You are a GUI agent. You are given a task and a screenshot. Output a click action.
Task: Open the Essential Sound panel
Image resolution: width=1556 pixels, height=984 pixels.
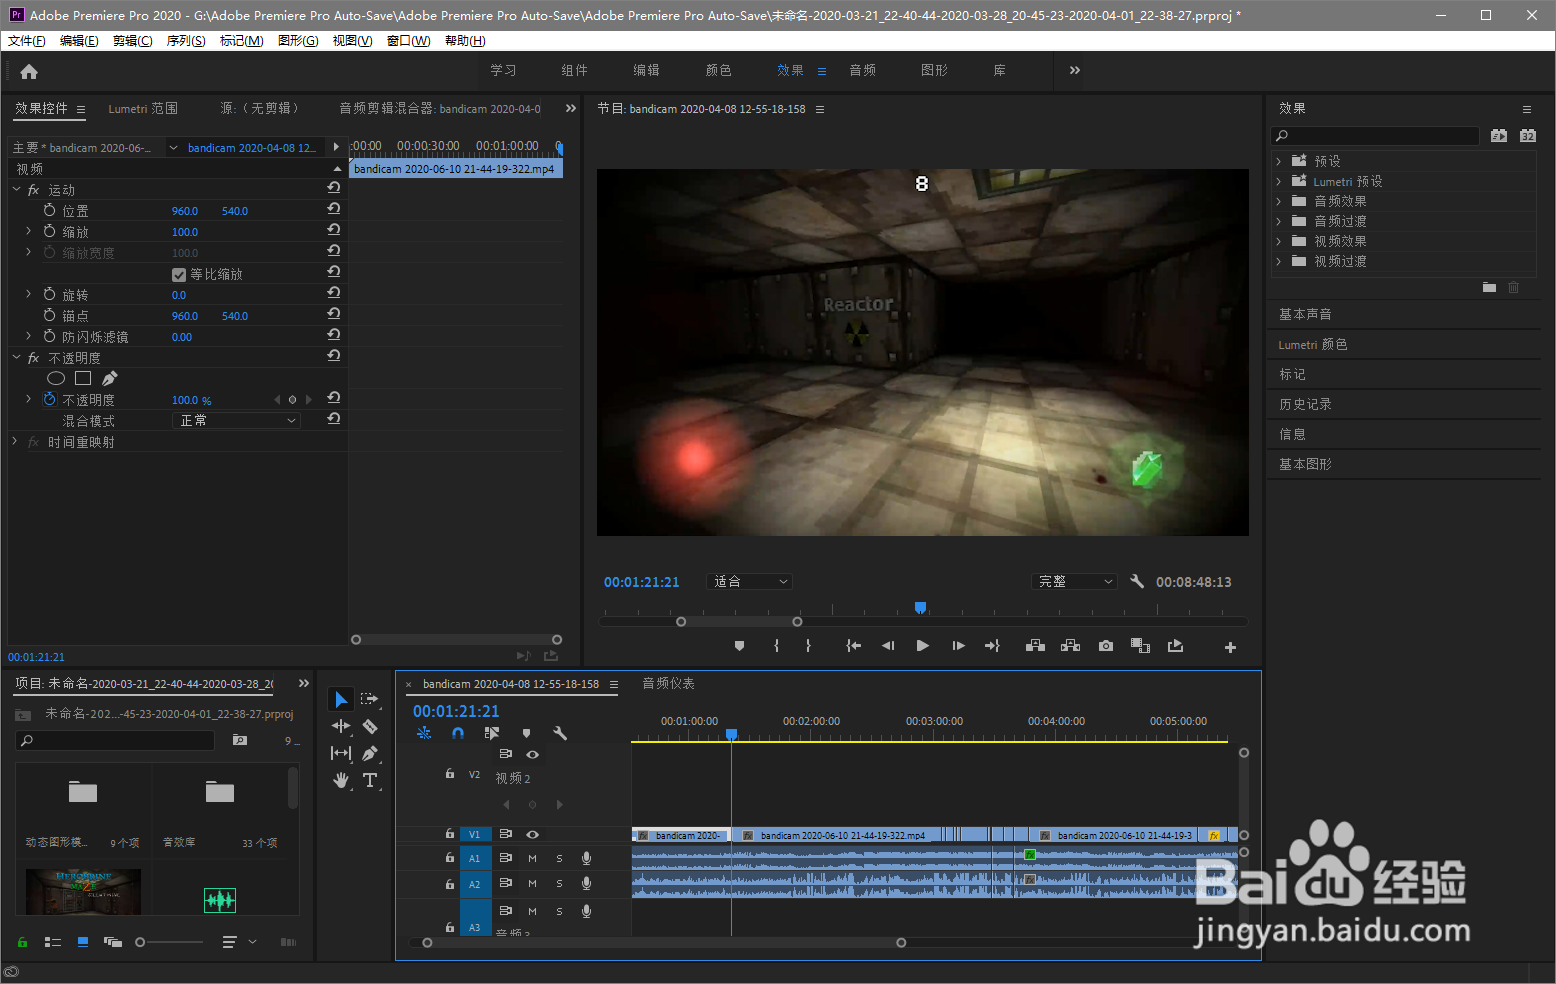(1305, 314)
